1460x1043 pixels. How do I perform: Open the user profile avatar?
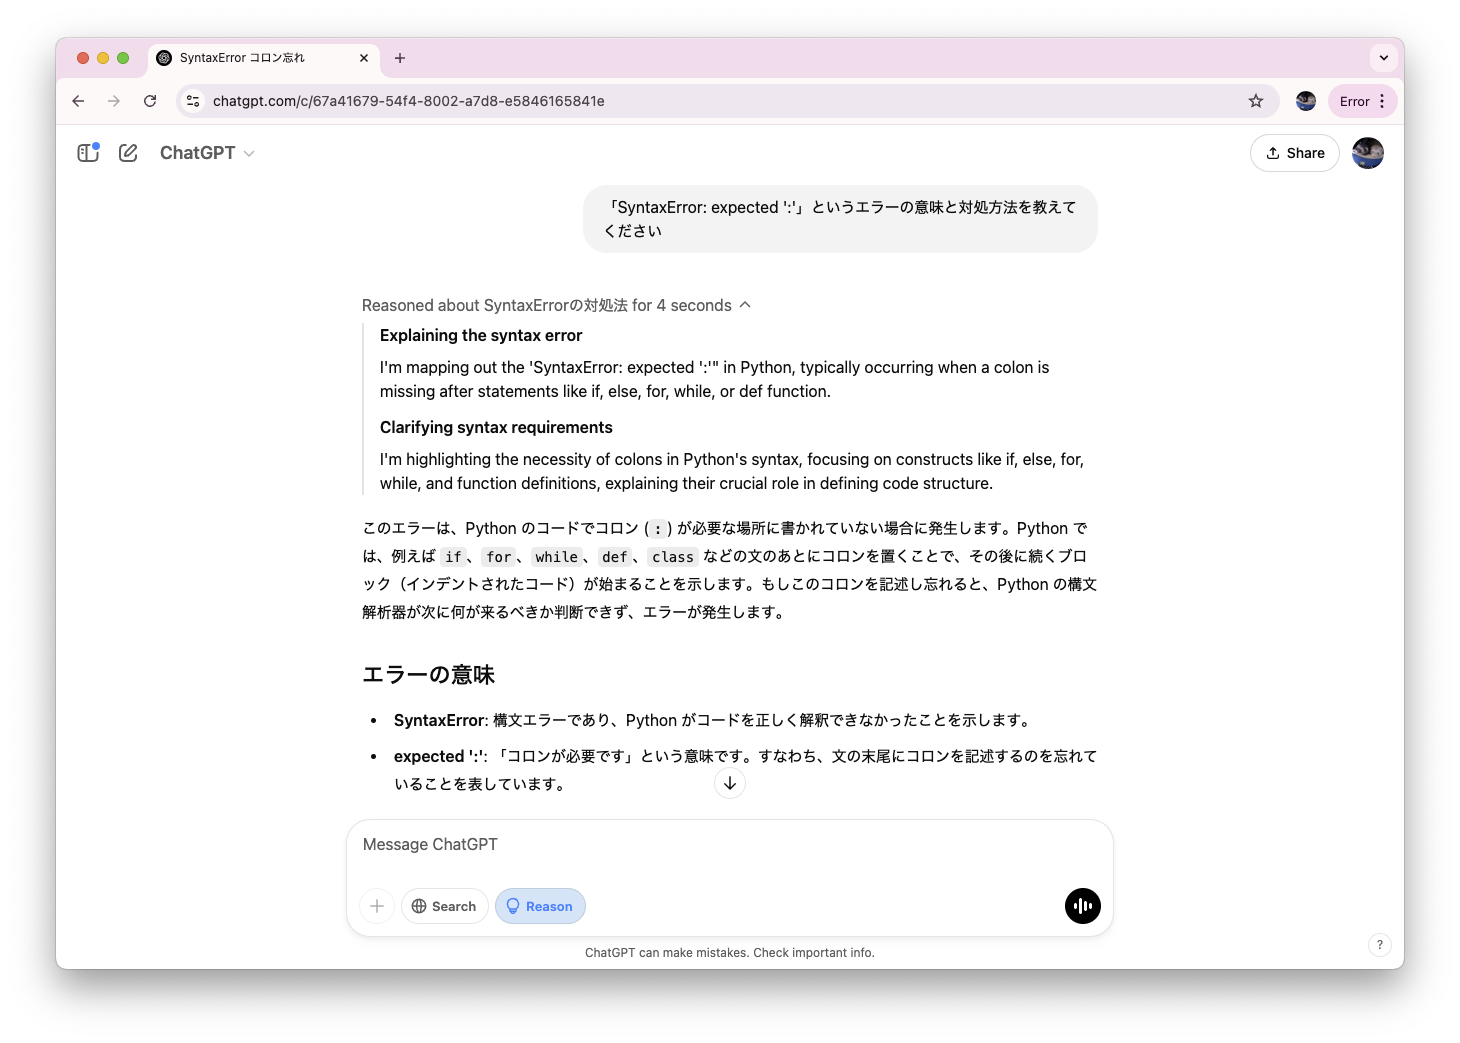pos(1367,153)
